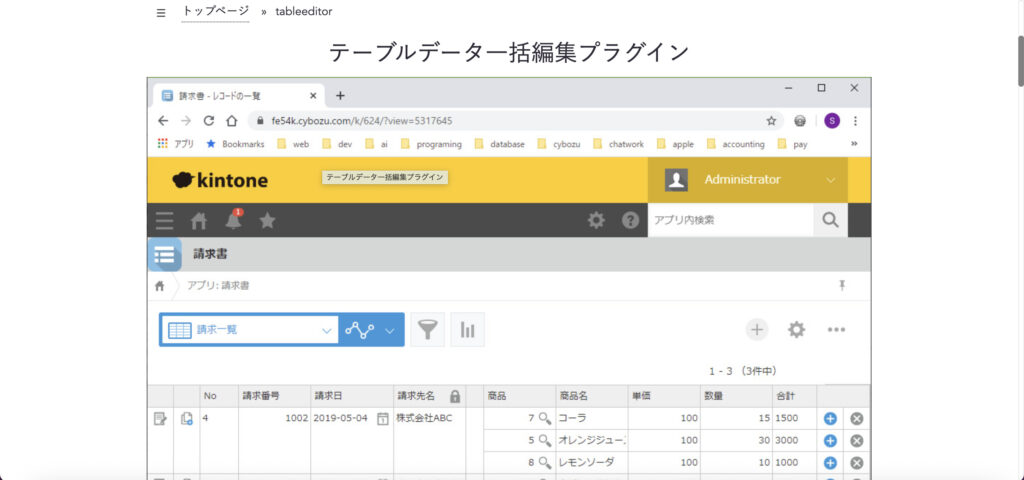Focus the fe54k.cybozu.com address bar
Viewport: 1024px width, 480px height.
point(516,121)
